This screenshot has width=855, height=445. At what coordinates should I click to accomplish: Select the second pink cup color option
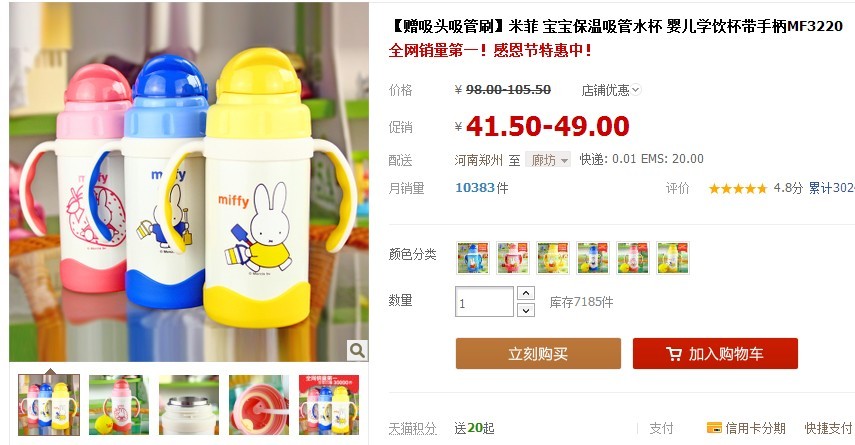pos(513,258)
